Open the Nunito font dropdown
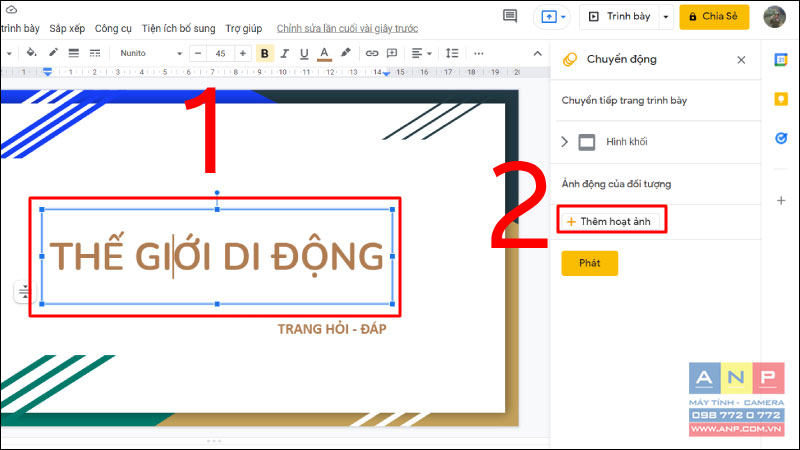The image size is (800, 450). [x=149, y=53]
